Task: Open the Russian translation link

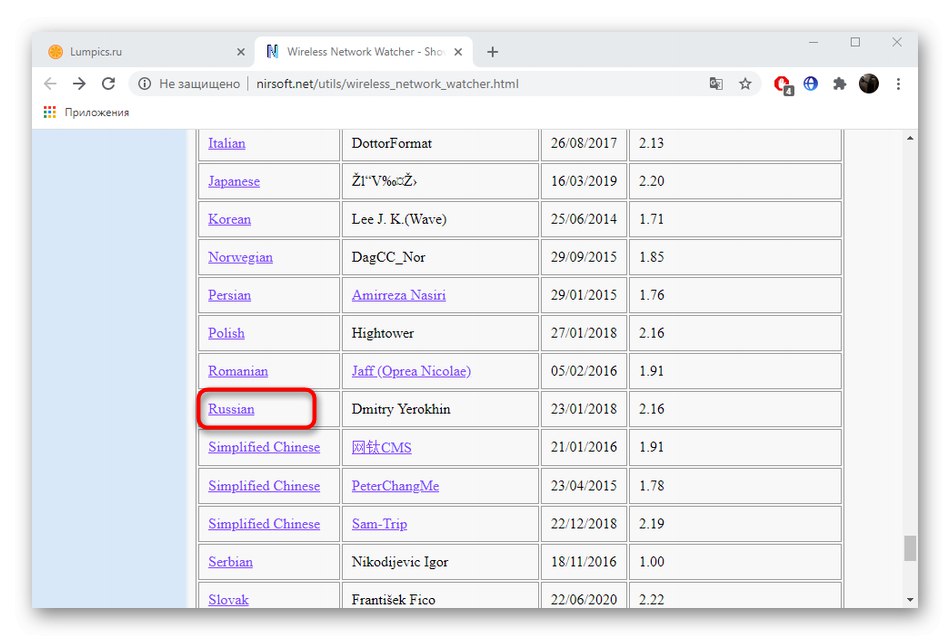Action: 230,409
